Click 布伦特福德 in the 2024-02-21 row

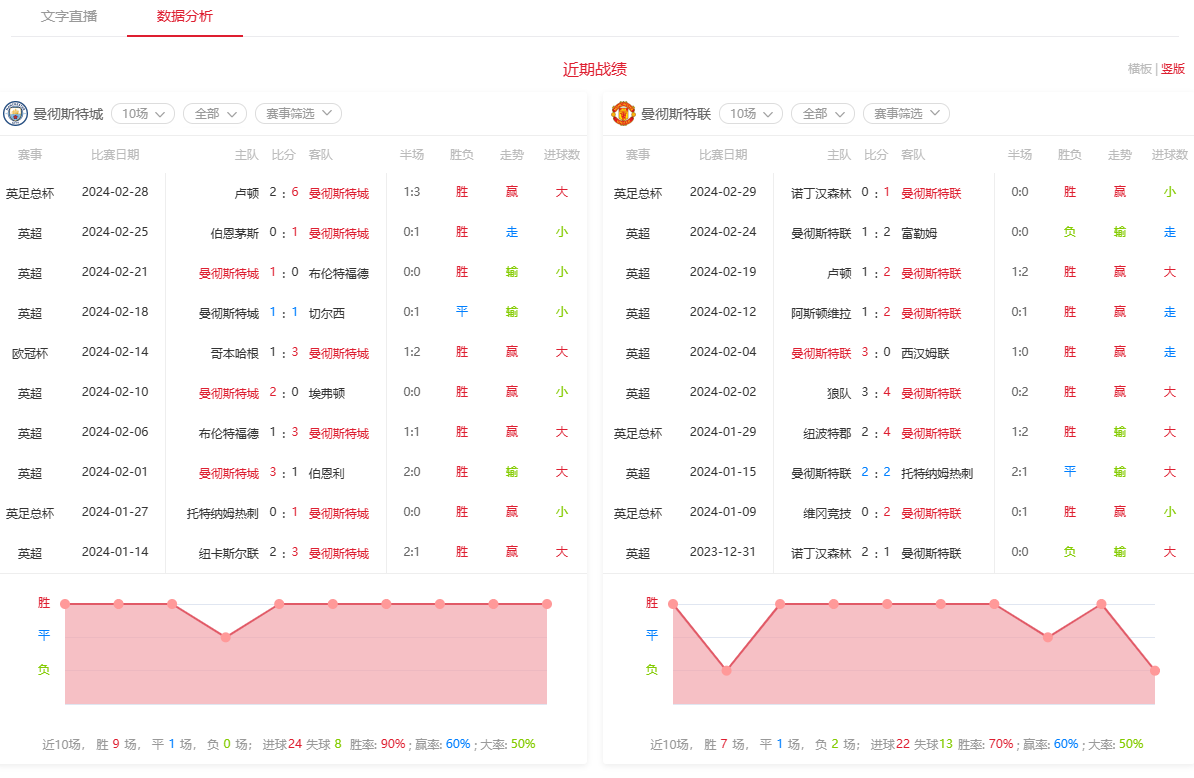click(x=339, y=273)
